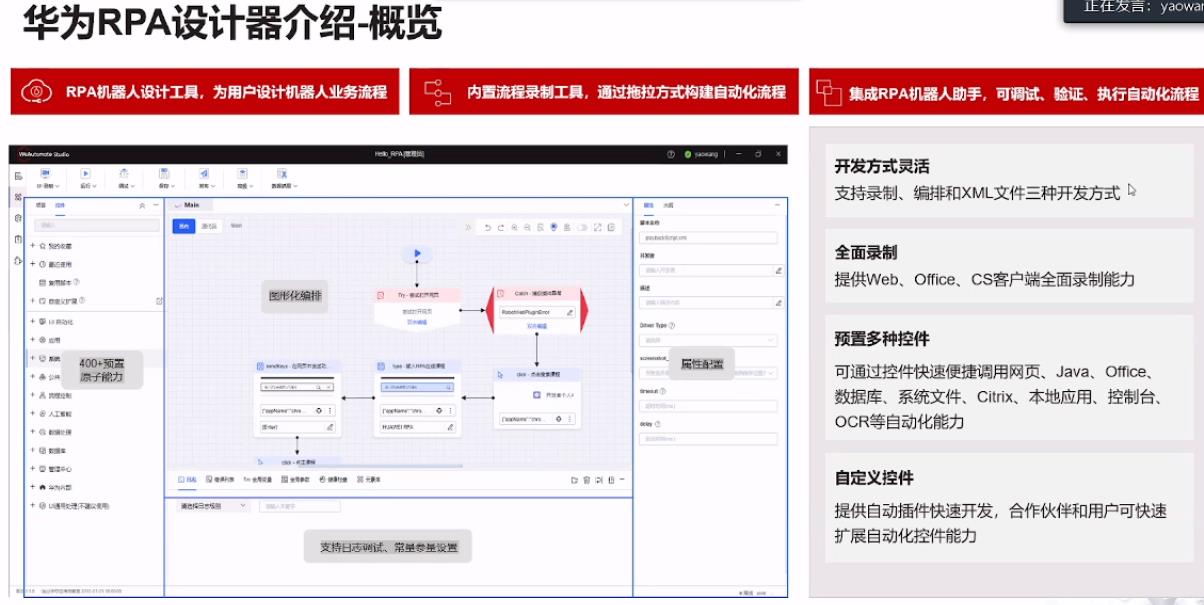Open the 元素库 tab at bottom
Image resolution: width=1204 pixels, height=605 pixels.
pos(368,480)
